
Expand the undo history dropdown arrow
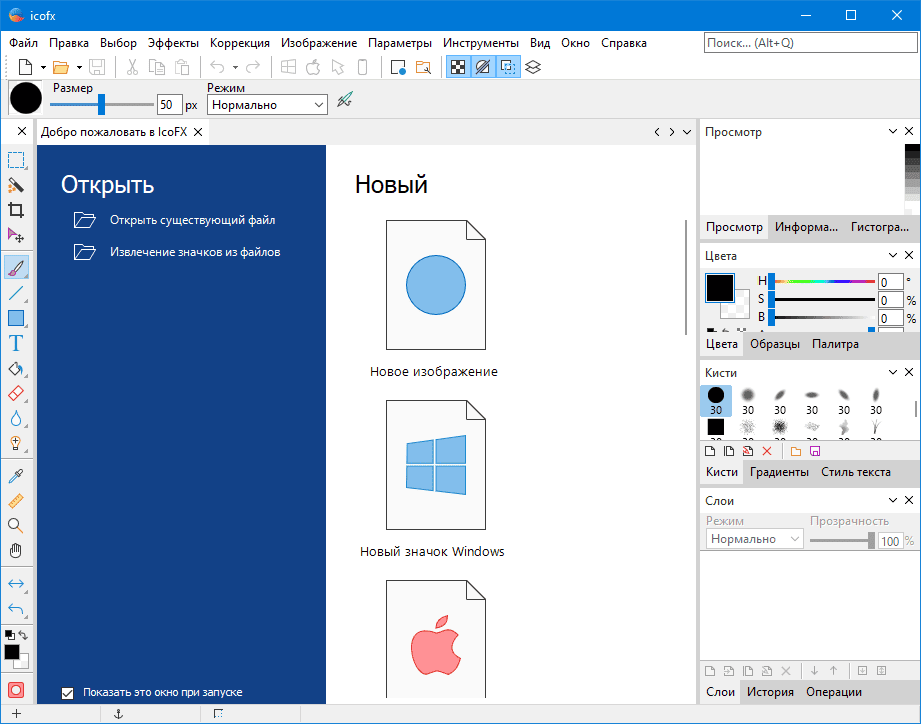(236, 68)
